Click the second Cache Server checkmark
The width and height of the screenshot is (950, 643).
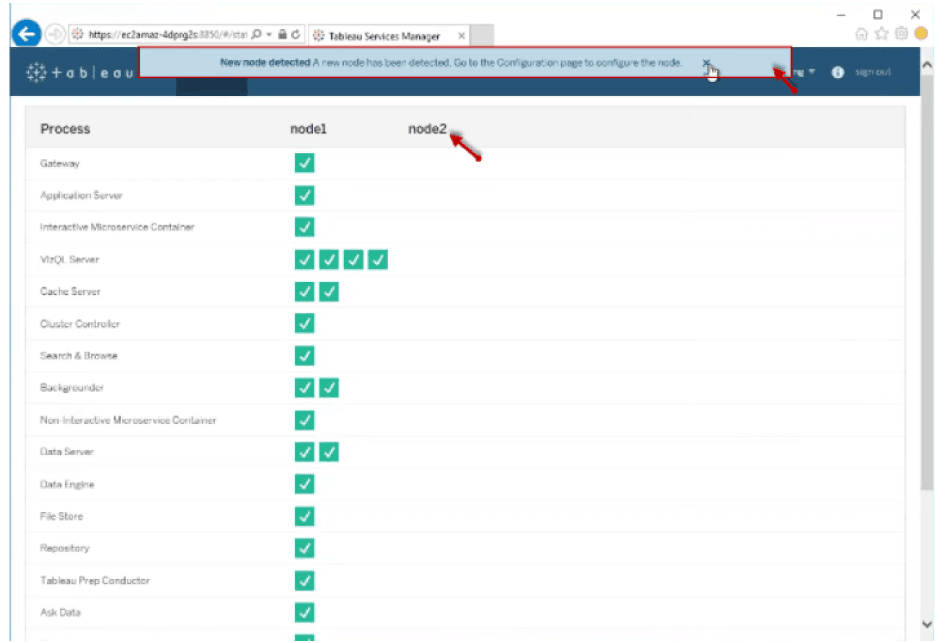(329, 292)
